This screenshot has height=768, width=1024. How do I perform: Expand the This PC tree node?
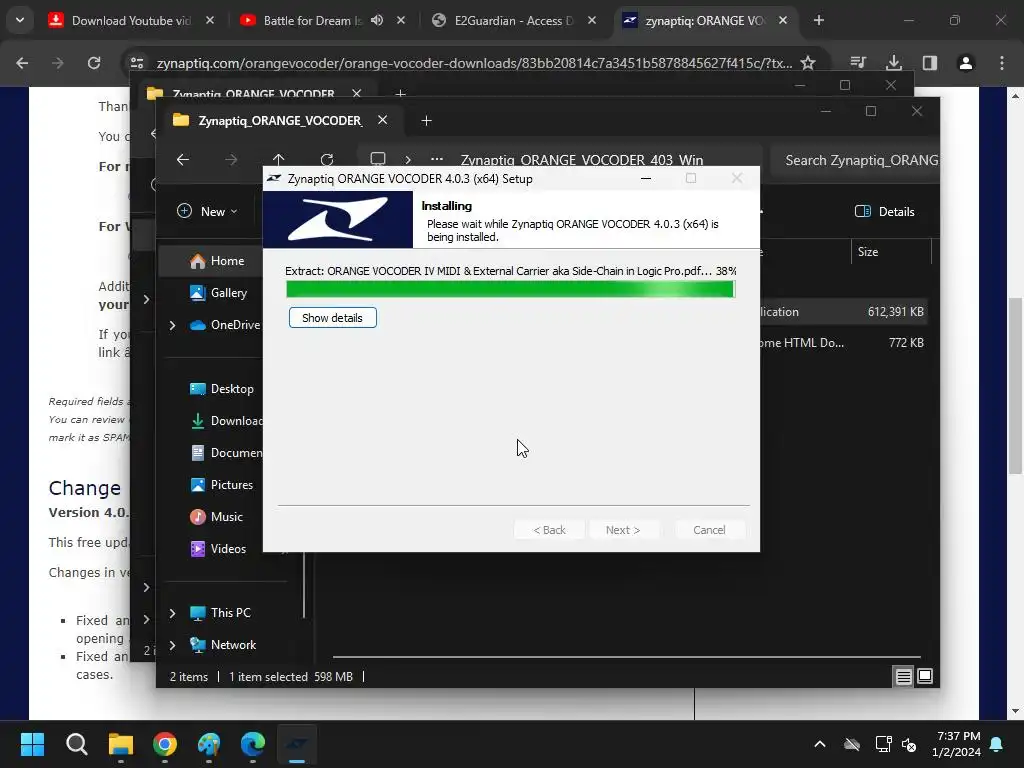tap(172, 613)
